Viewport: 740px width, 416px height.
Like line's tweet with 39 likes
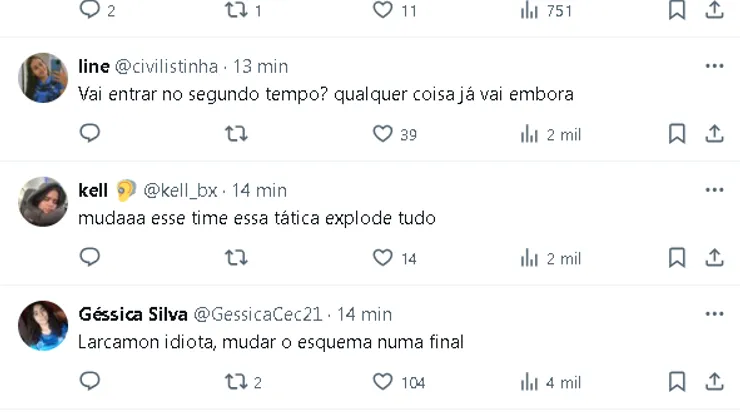point(383,133)
